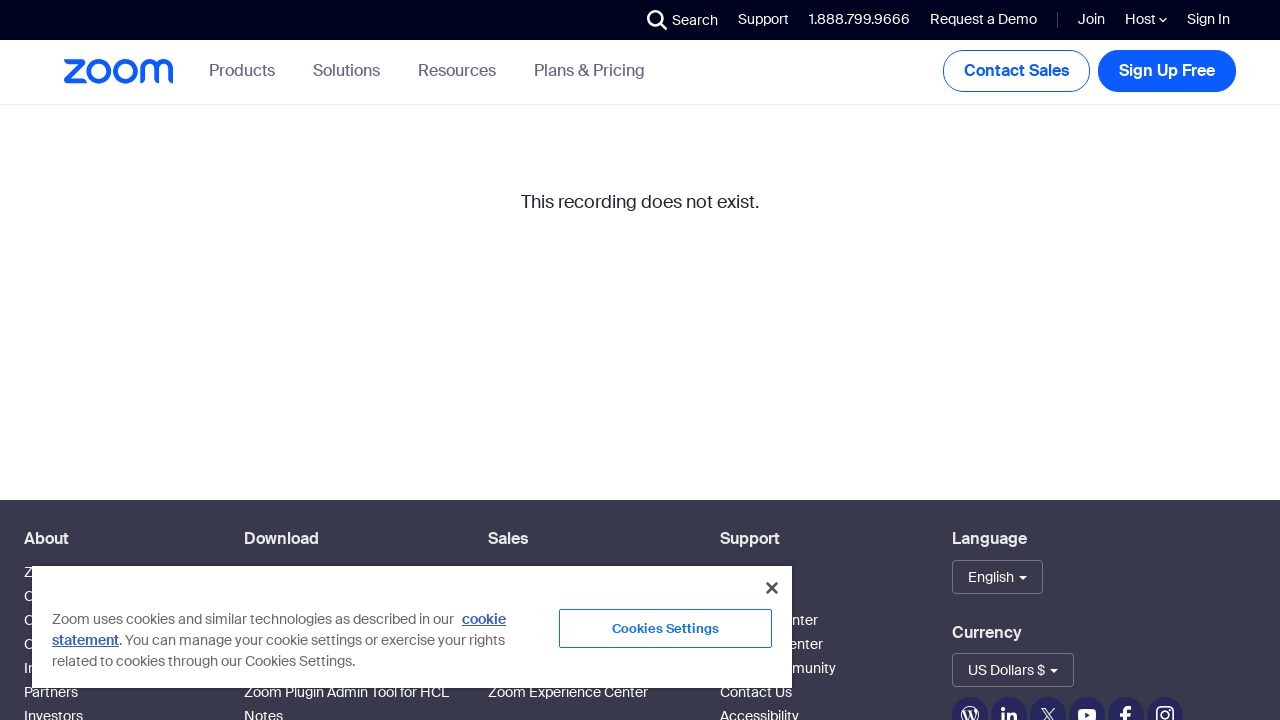Open the Products menu
The image size is (1280, 720).
click(242, 71)
